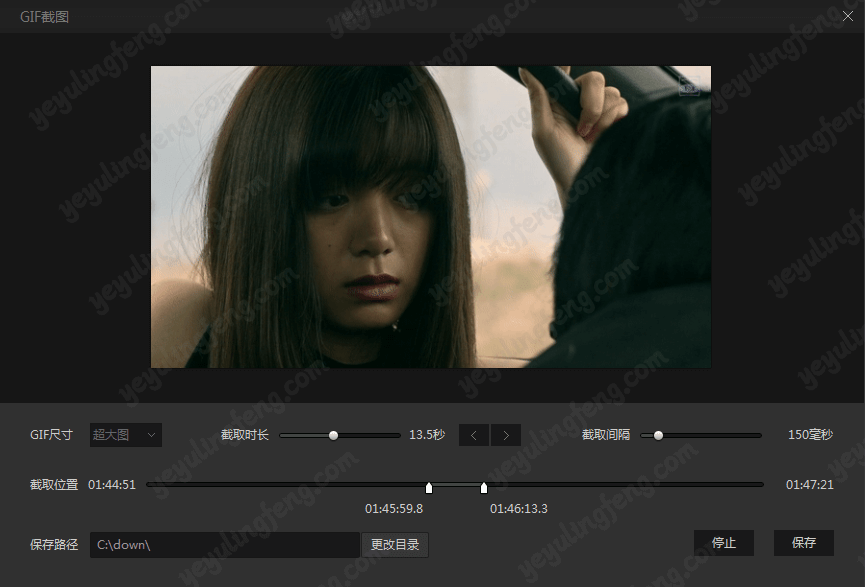Click the 保存 button
Screen dimensions: 865x587
pyautogui.click(x=804, y=543)
